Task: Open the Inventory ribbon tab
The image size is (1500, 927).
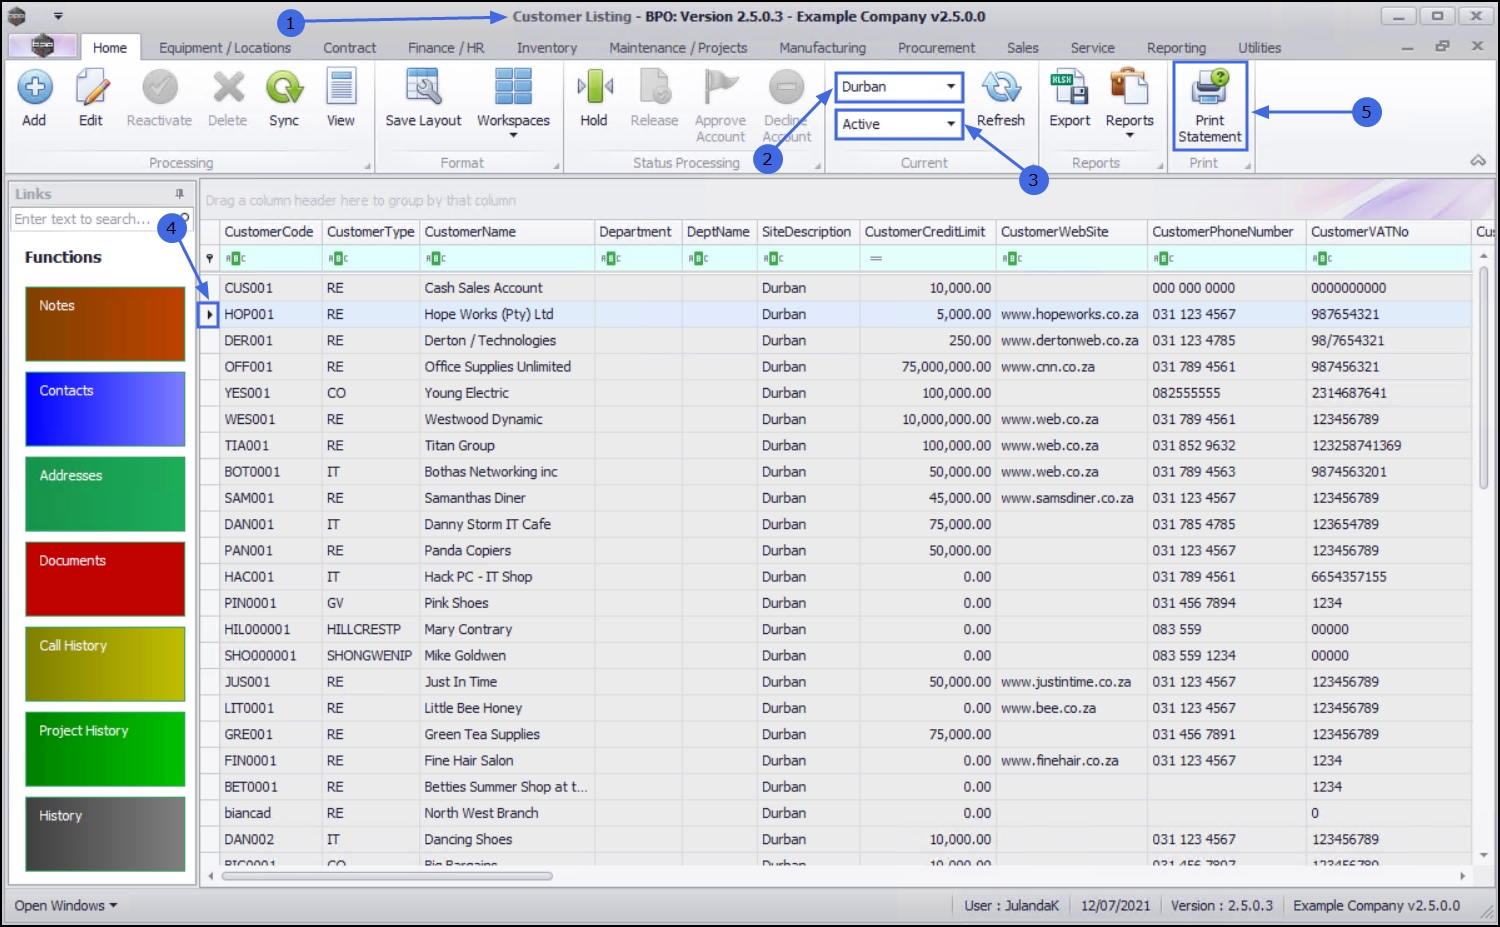Action: click(x=547, y=48)
